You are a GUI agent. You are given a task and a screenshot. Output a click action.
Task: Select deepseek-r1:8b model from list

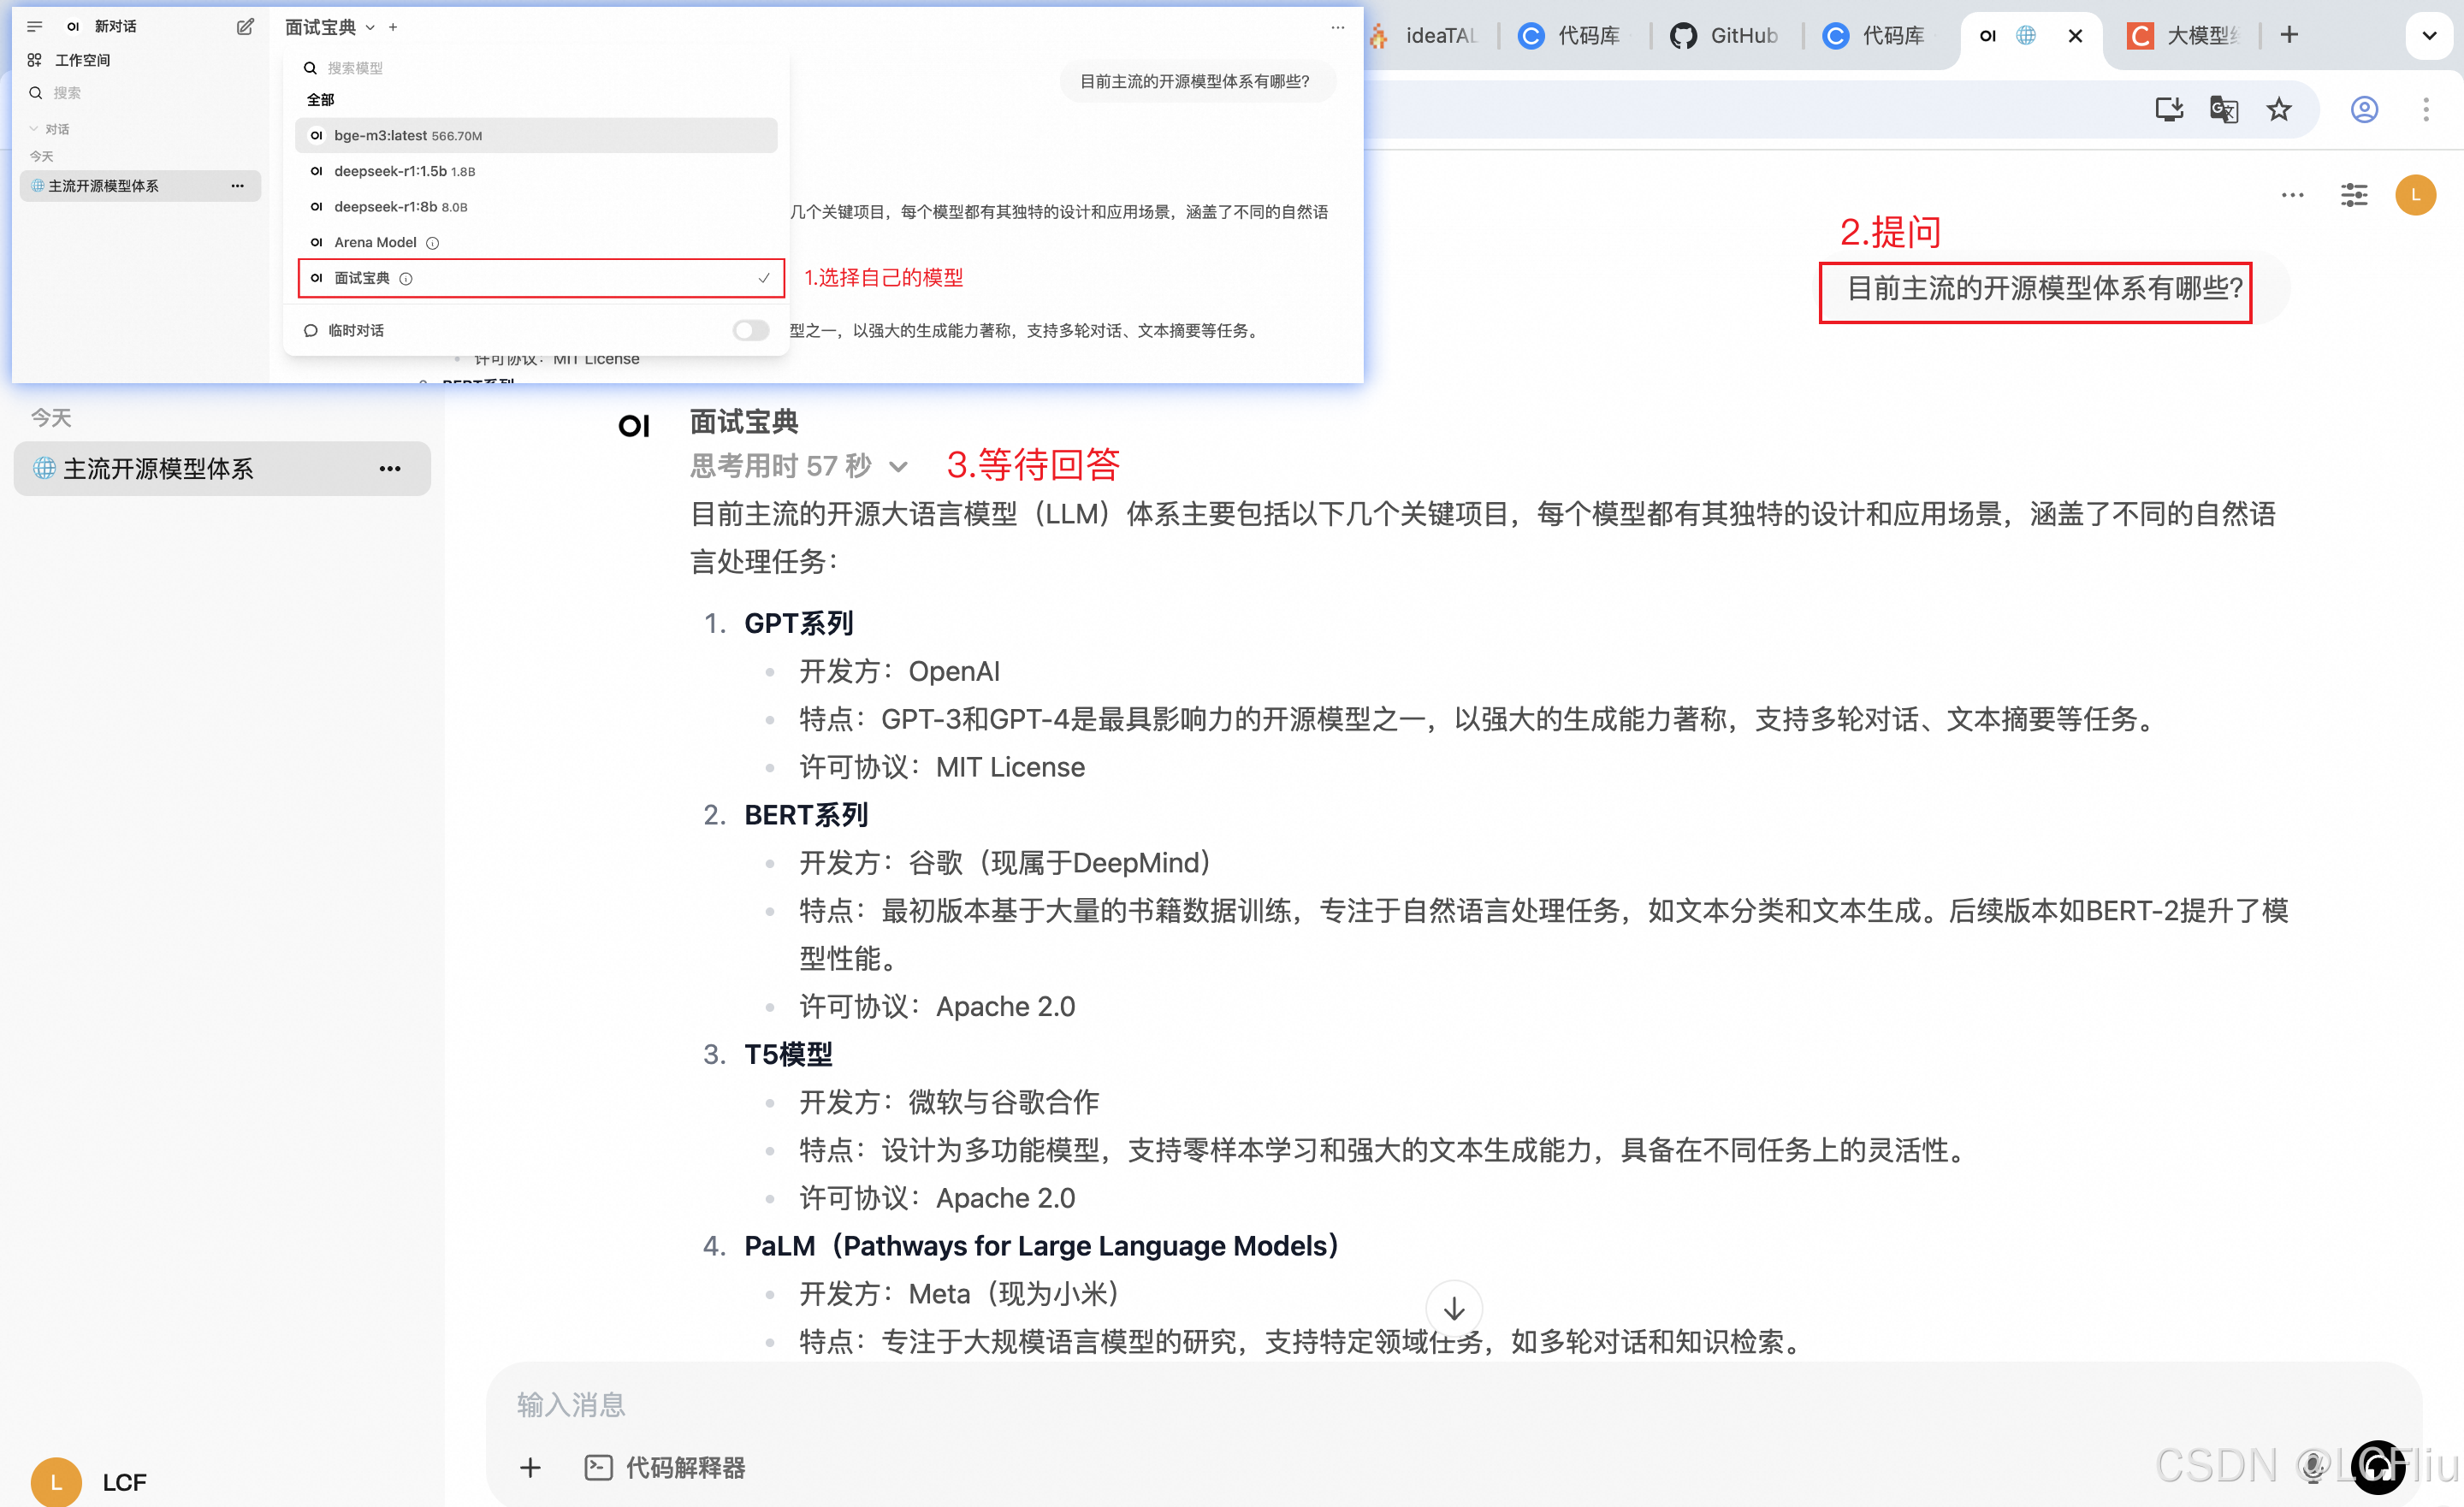coord(536,207)
